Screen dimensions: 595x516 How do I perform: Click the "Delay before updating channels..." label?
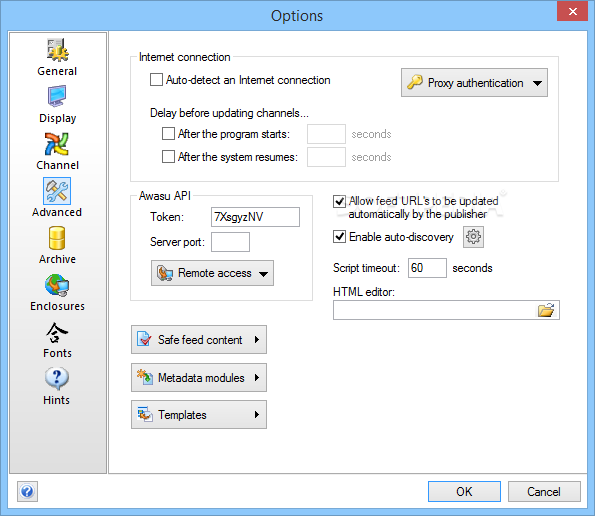(229, 113)
